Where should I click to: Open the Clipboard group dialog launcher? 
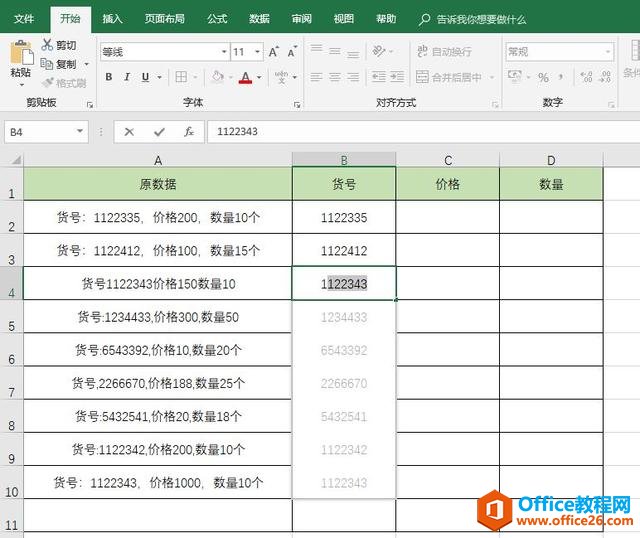pyautogui.click(x=90, y=105)
